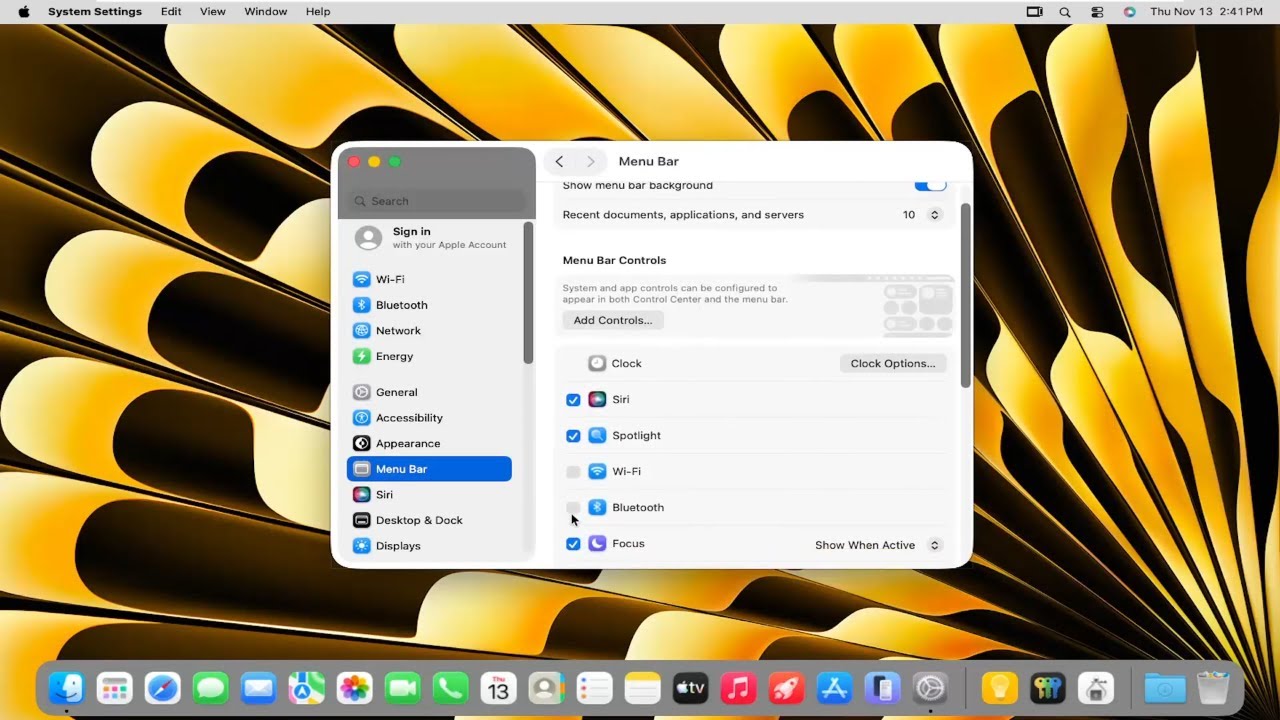Open Network settings in sidebar
The height and width of the screenshot is (720, 1280).
(x=429, y=330)
